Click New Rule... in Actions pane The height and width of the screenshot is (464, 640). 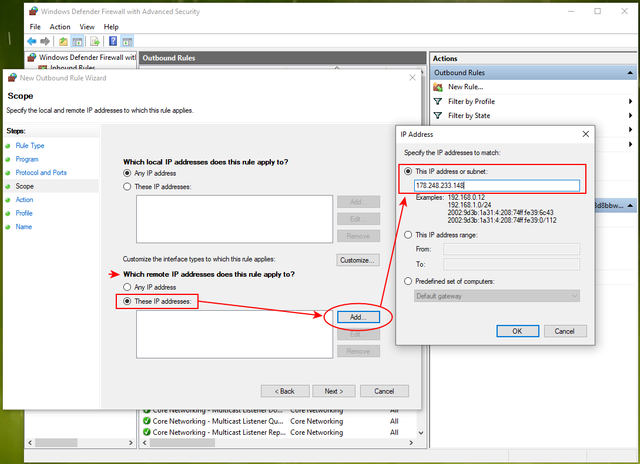coord(466,87)
